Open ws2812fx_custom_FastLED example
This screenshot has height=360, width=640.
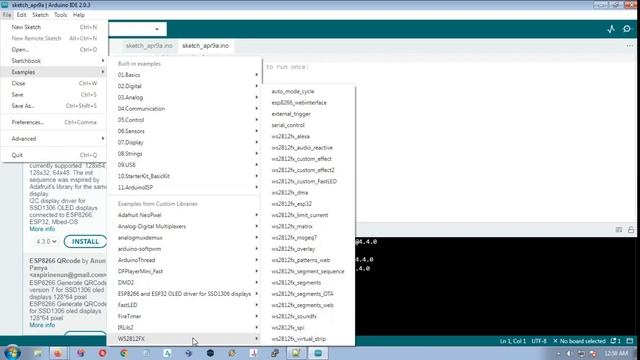(308, 181)
